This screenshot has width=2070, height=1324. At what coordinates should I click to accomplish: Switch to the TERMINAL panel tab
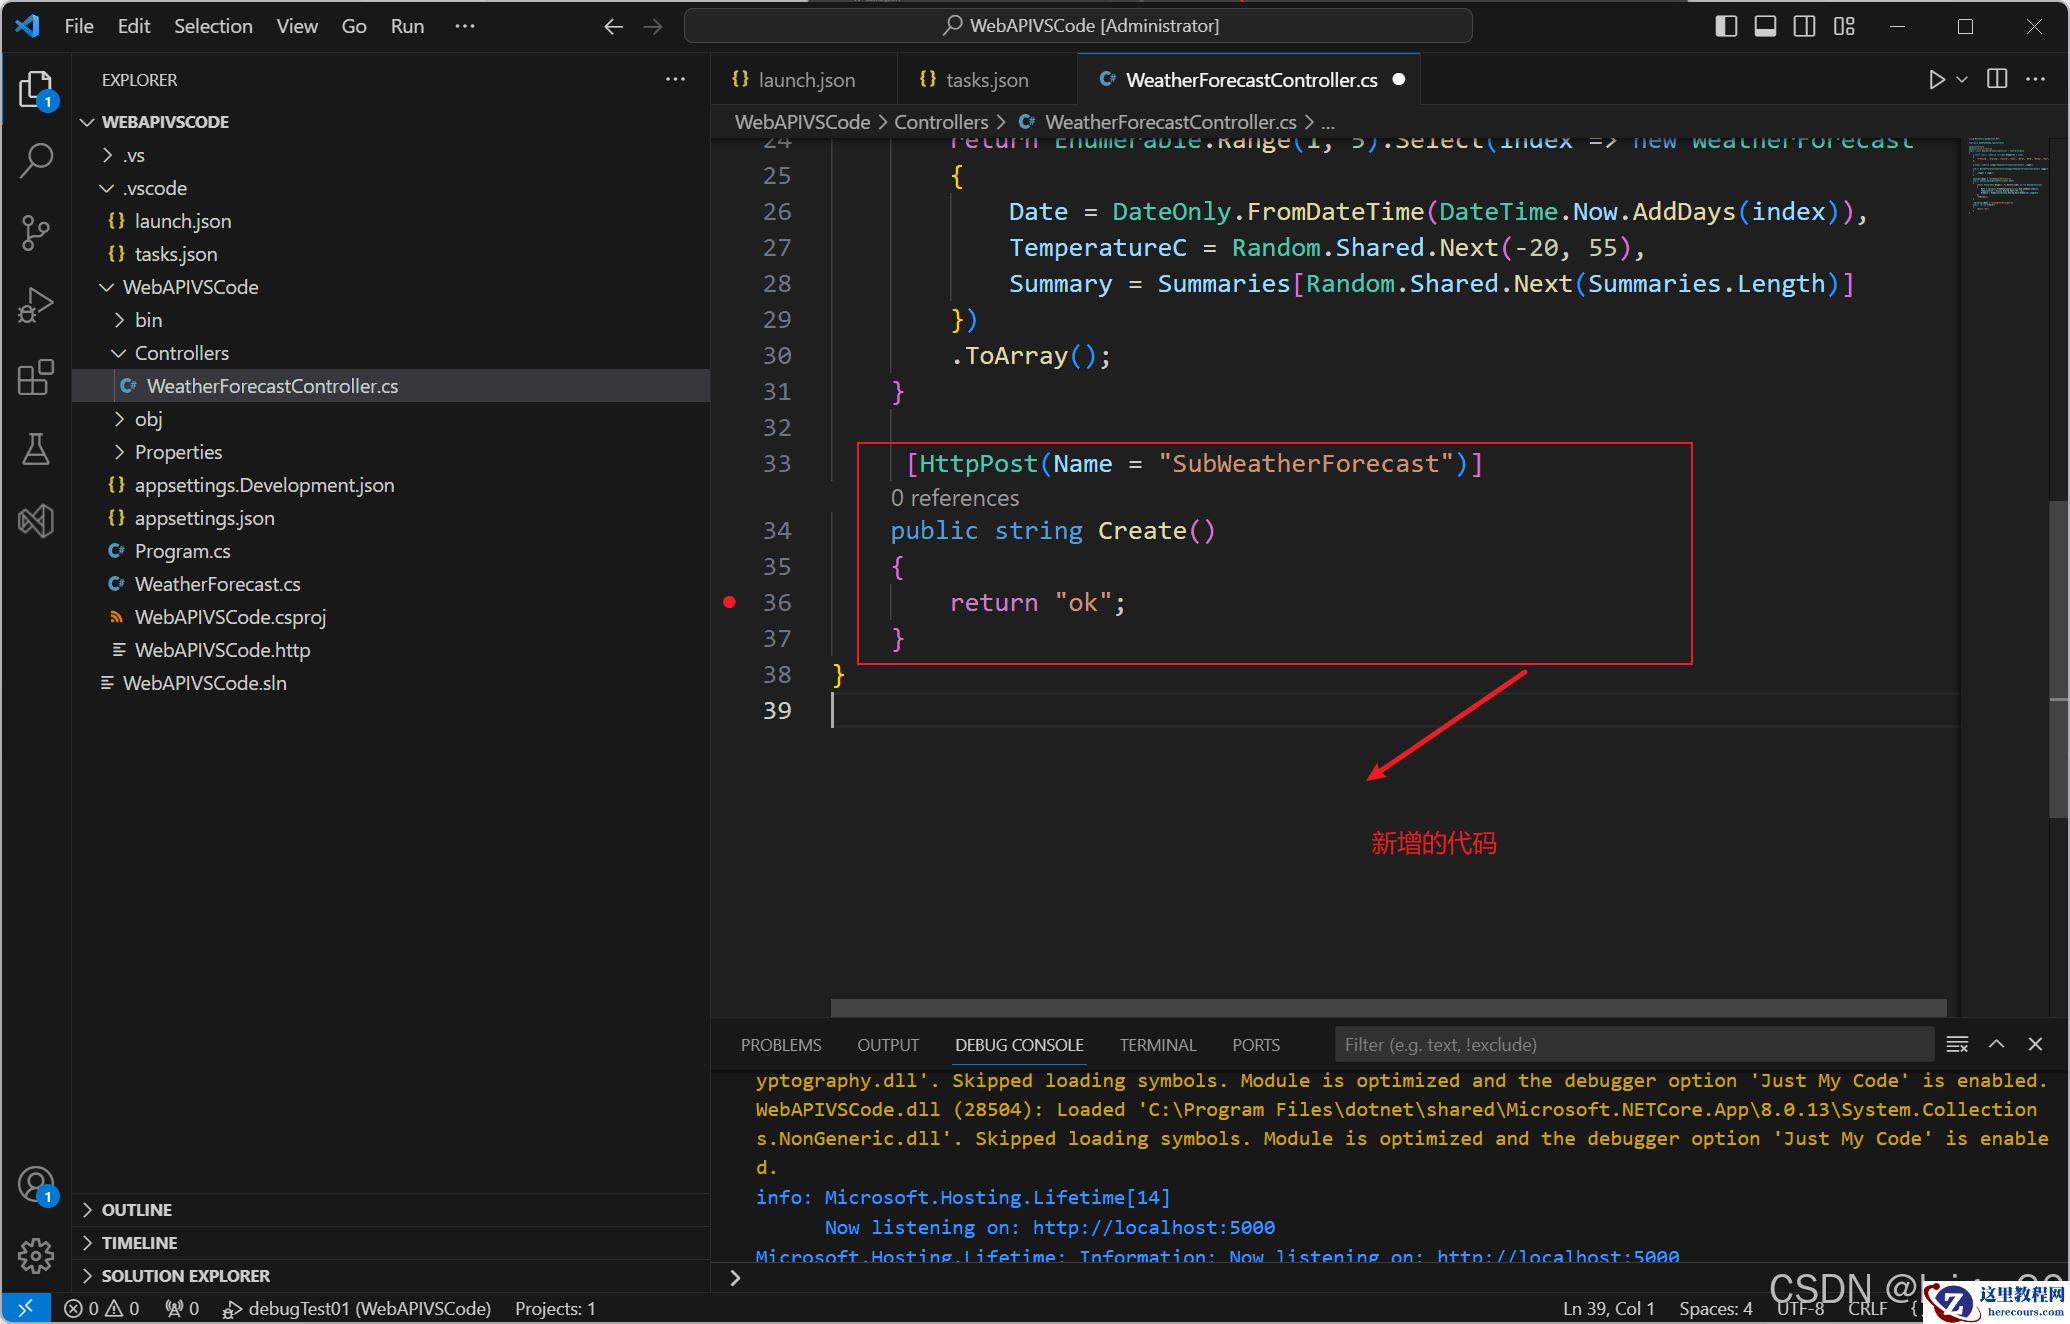click(1157, 1044)
